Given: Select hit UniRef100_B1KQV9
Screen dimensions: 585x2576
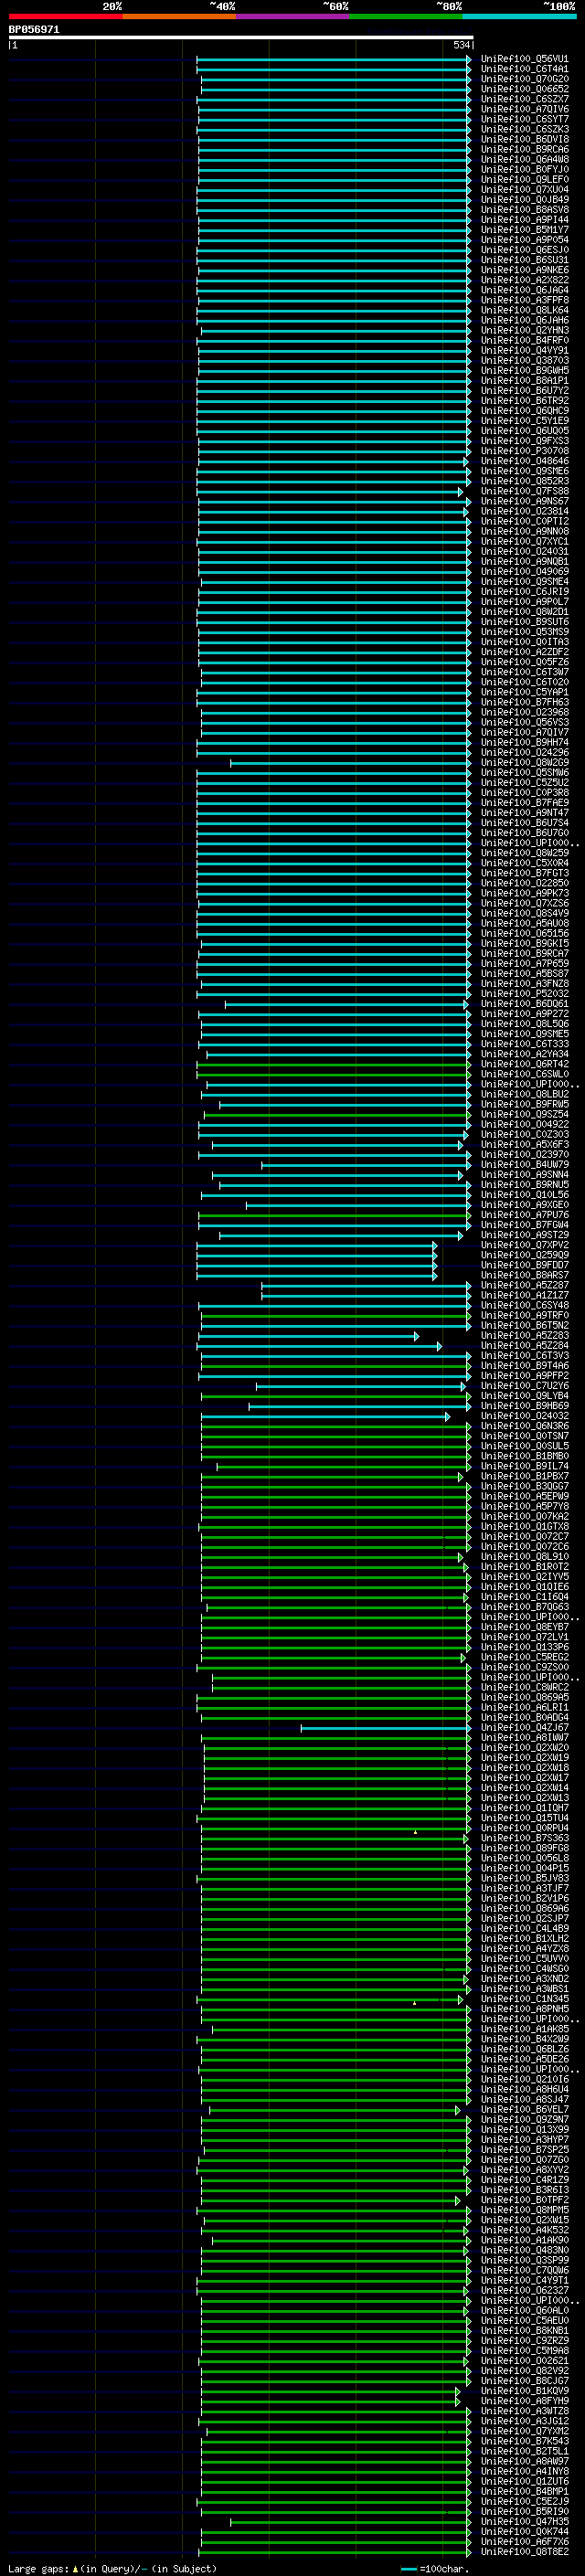Looking at the screenshot, I should (x=524, y=2391).
